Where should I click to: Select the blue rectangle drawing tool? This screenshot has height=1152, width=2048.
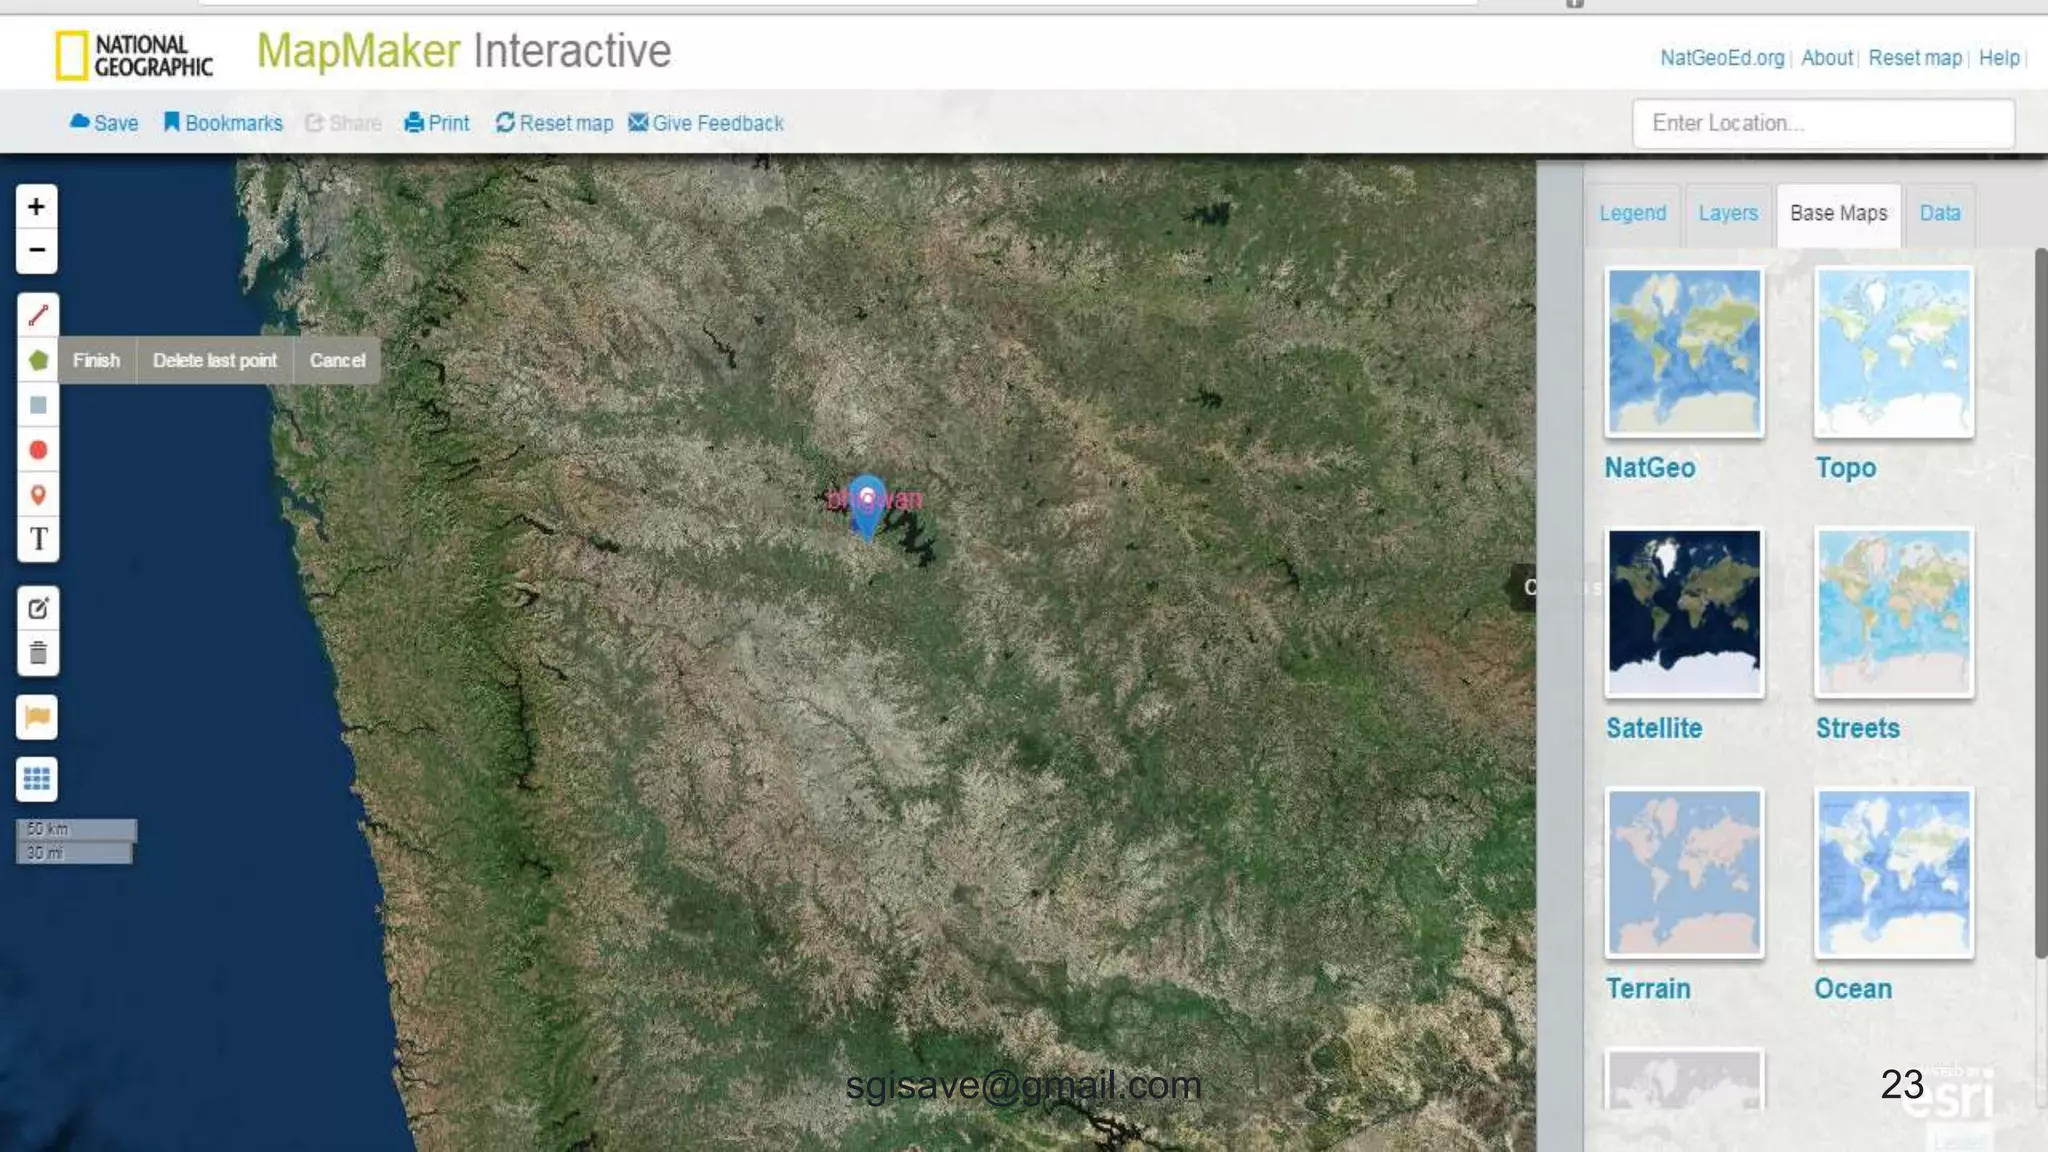[x=38, y=405]
